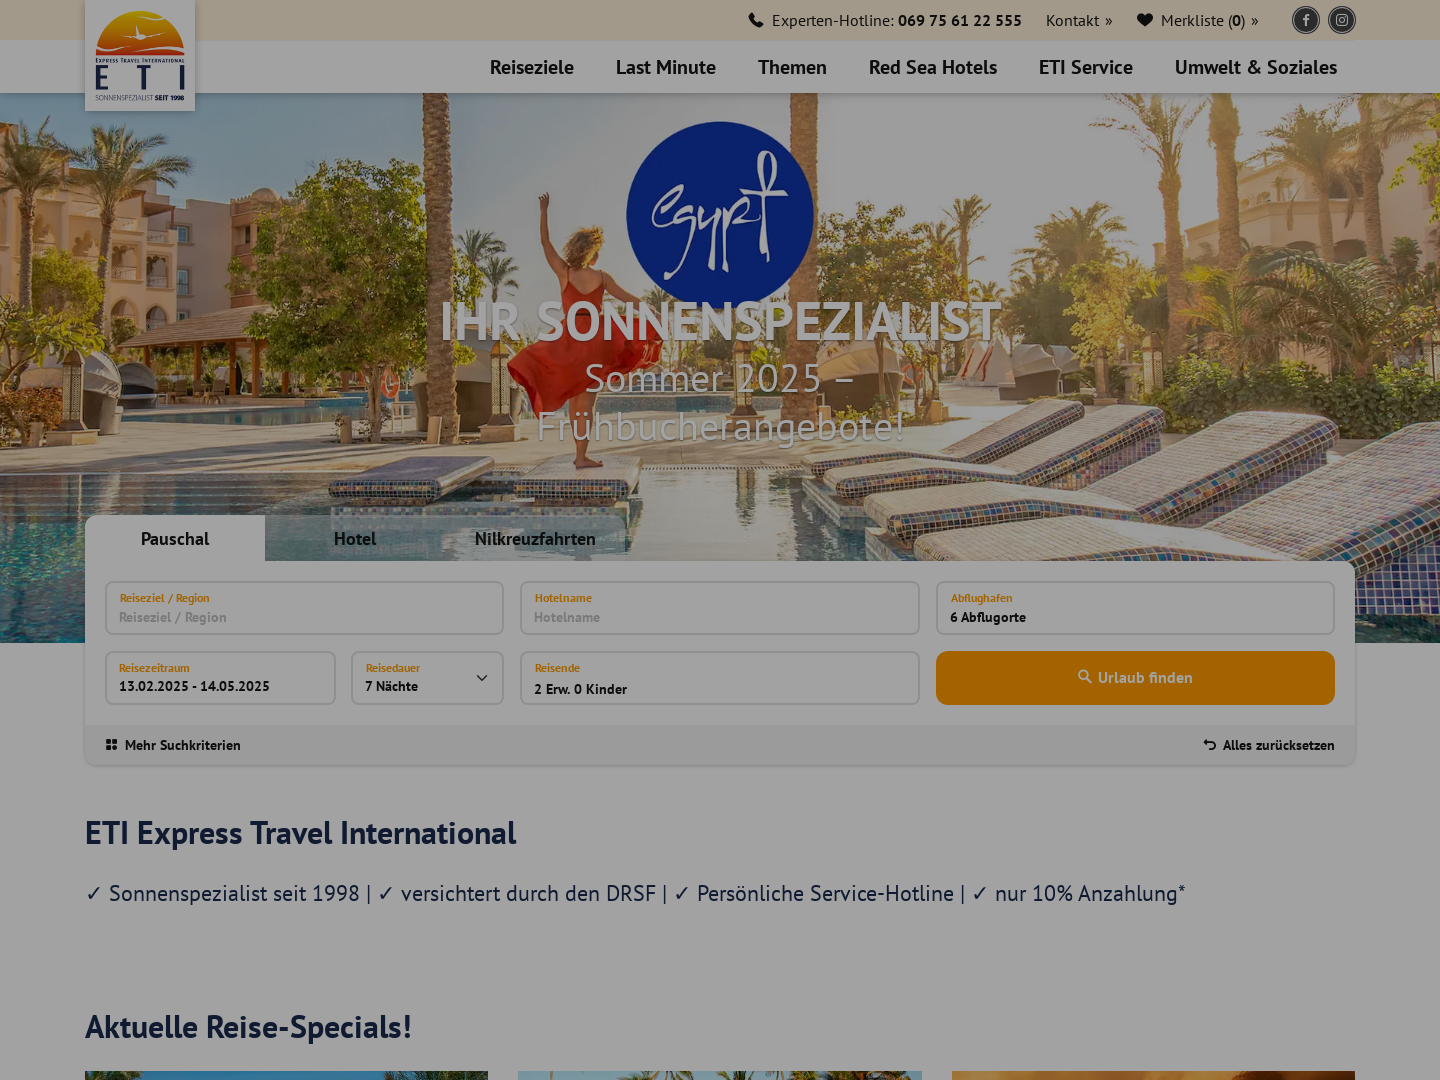
Task: Open the Reisezeitraum date range picker
Action: coord(220,678)
